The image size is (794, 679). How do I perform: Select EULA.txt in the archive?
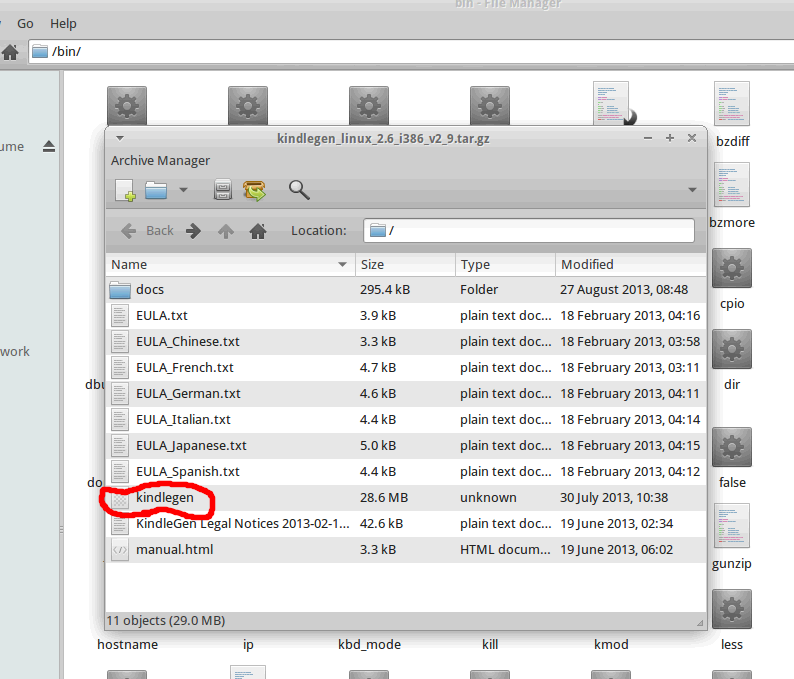coord(406,316)
